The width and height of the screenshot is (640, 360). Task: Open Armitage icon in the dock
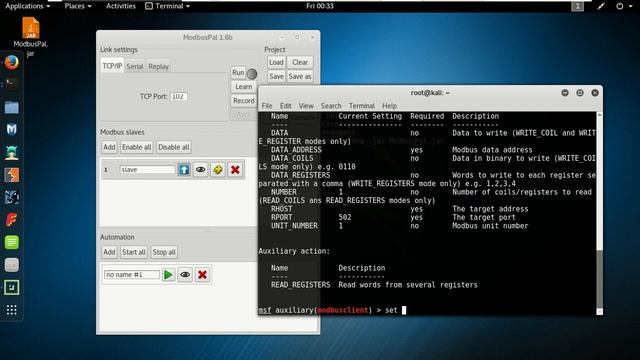[x=11, y=153]
